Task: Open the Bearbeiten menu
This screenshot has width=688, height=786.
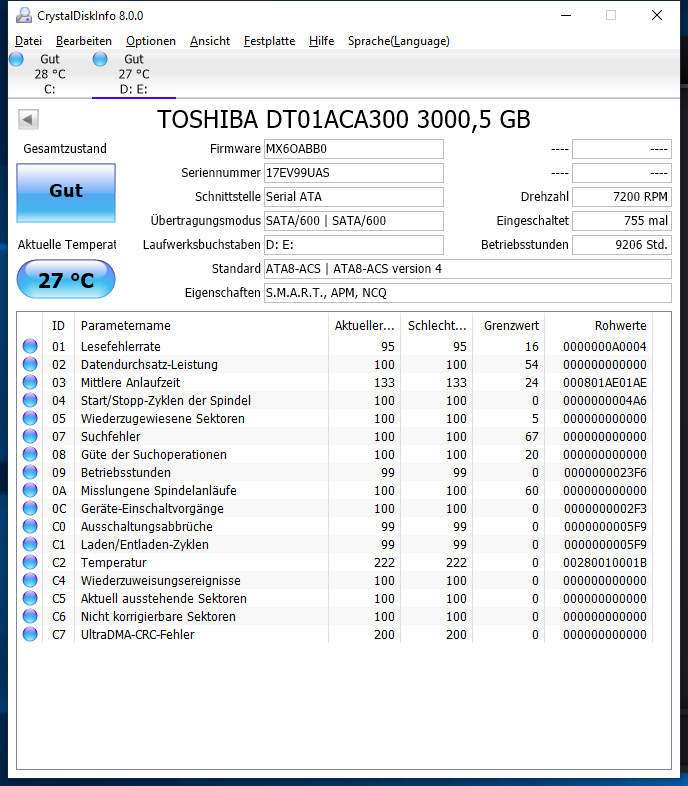Action: coord(84,41)
